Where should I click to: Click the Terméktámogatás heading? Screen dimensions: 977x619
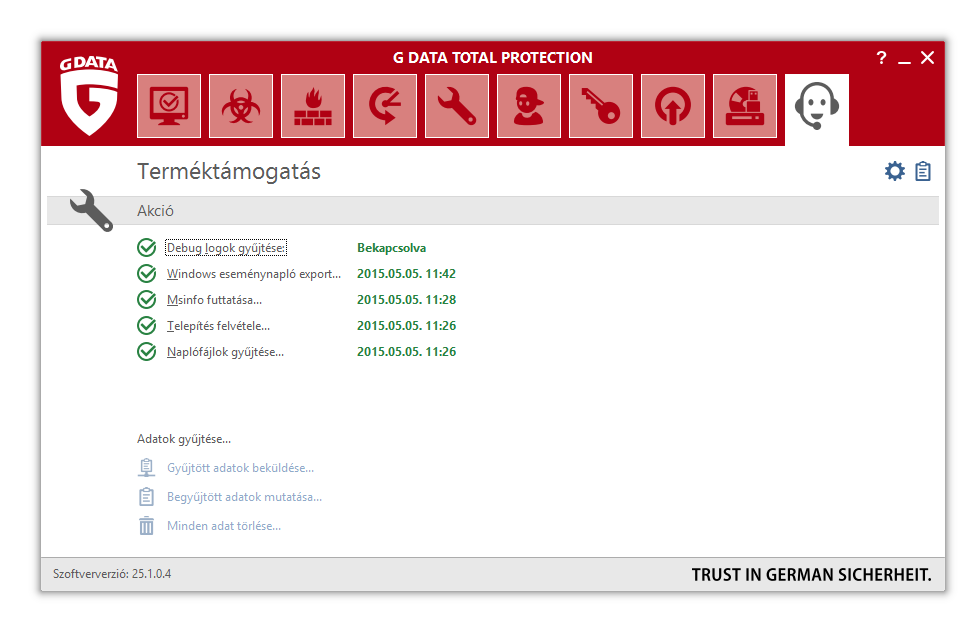[229, 171]
